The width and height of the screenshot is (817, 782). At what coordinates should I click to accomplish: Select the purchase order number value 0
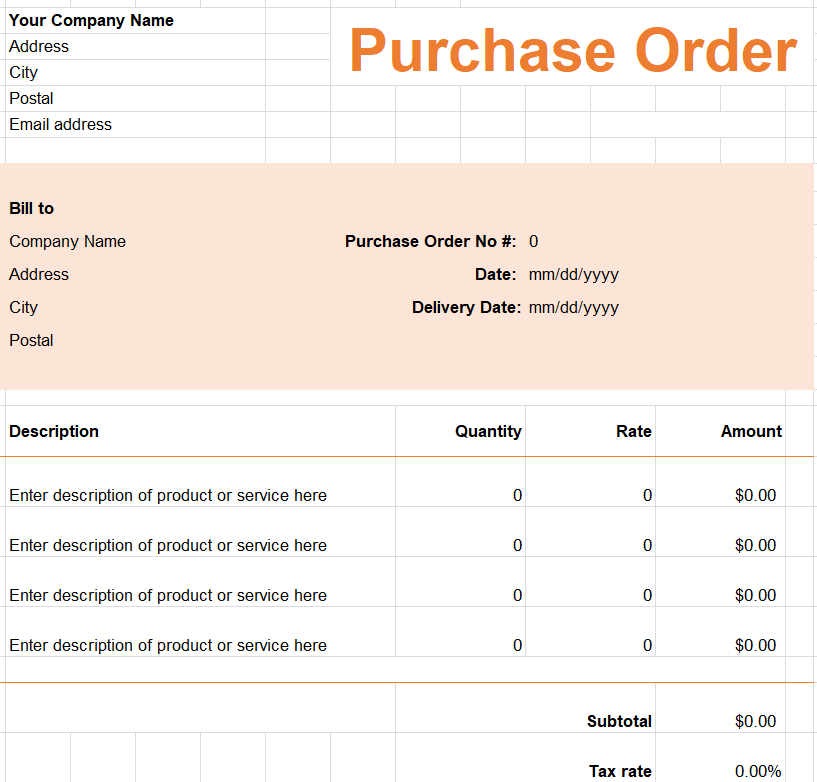click(x=534, y=241)
